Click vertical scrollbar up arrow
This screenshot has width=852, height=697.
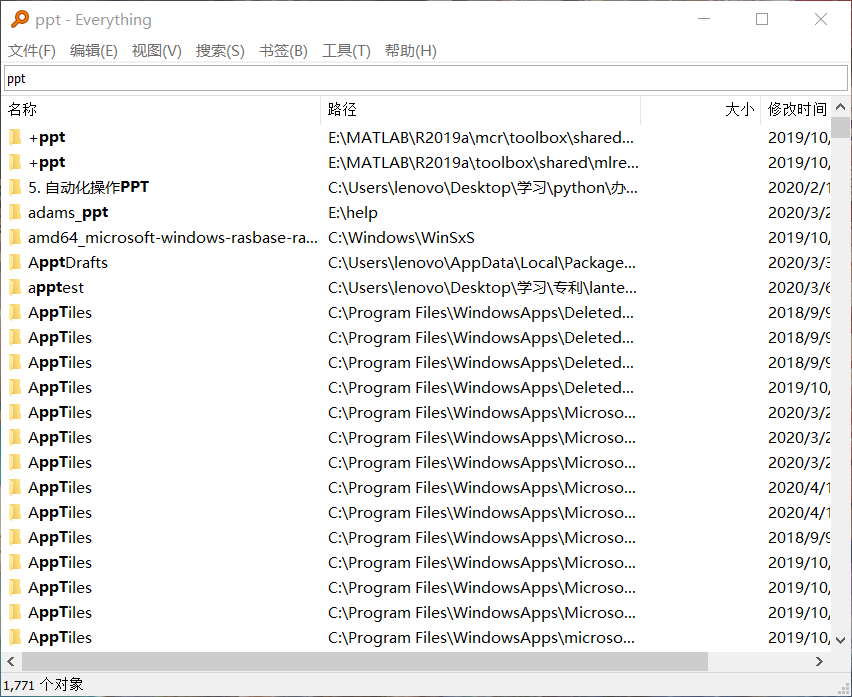pyautogui.click(x=841, y=107)
